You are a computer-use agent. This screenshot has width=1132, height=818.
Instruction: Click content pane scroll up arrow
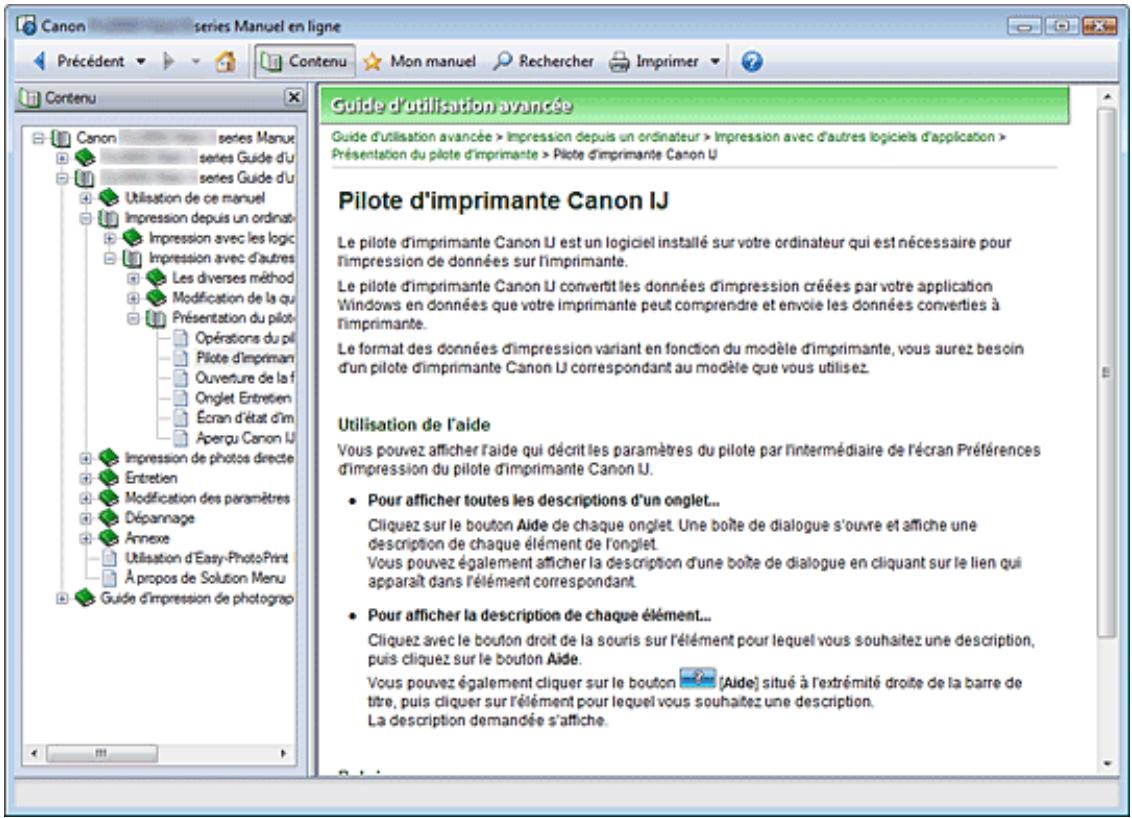pos(1107,96)
